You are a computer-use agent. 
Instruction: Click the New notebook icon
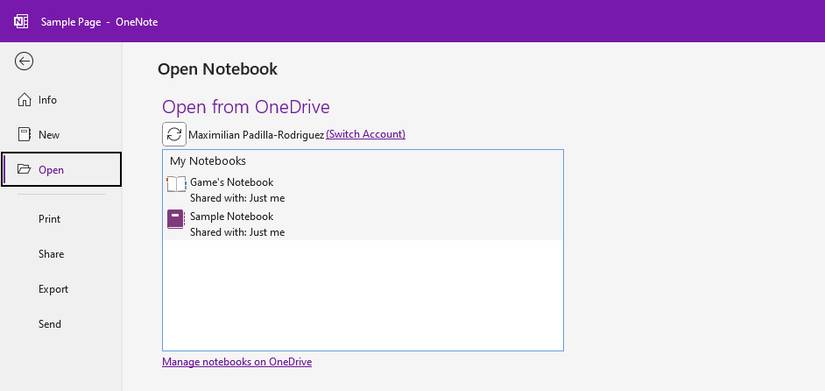tap(24, 135)
